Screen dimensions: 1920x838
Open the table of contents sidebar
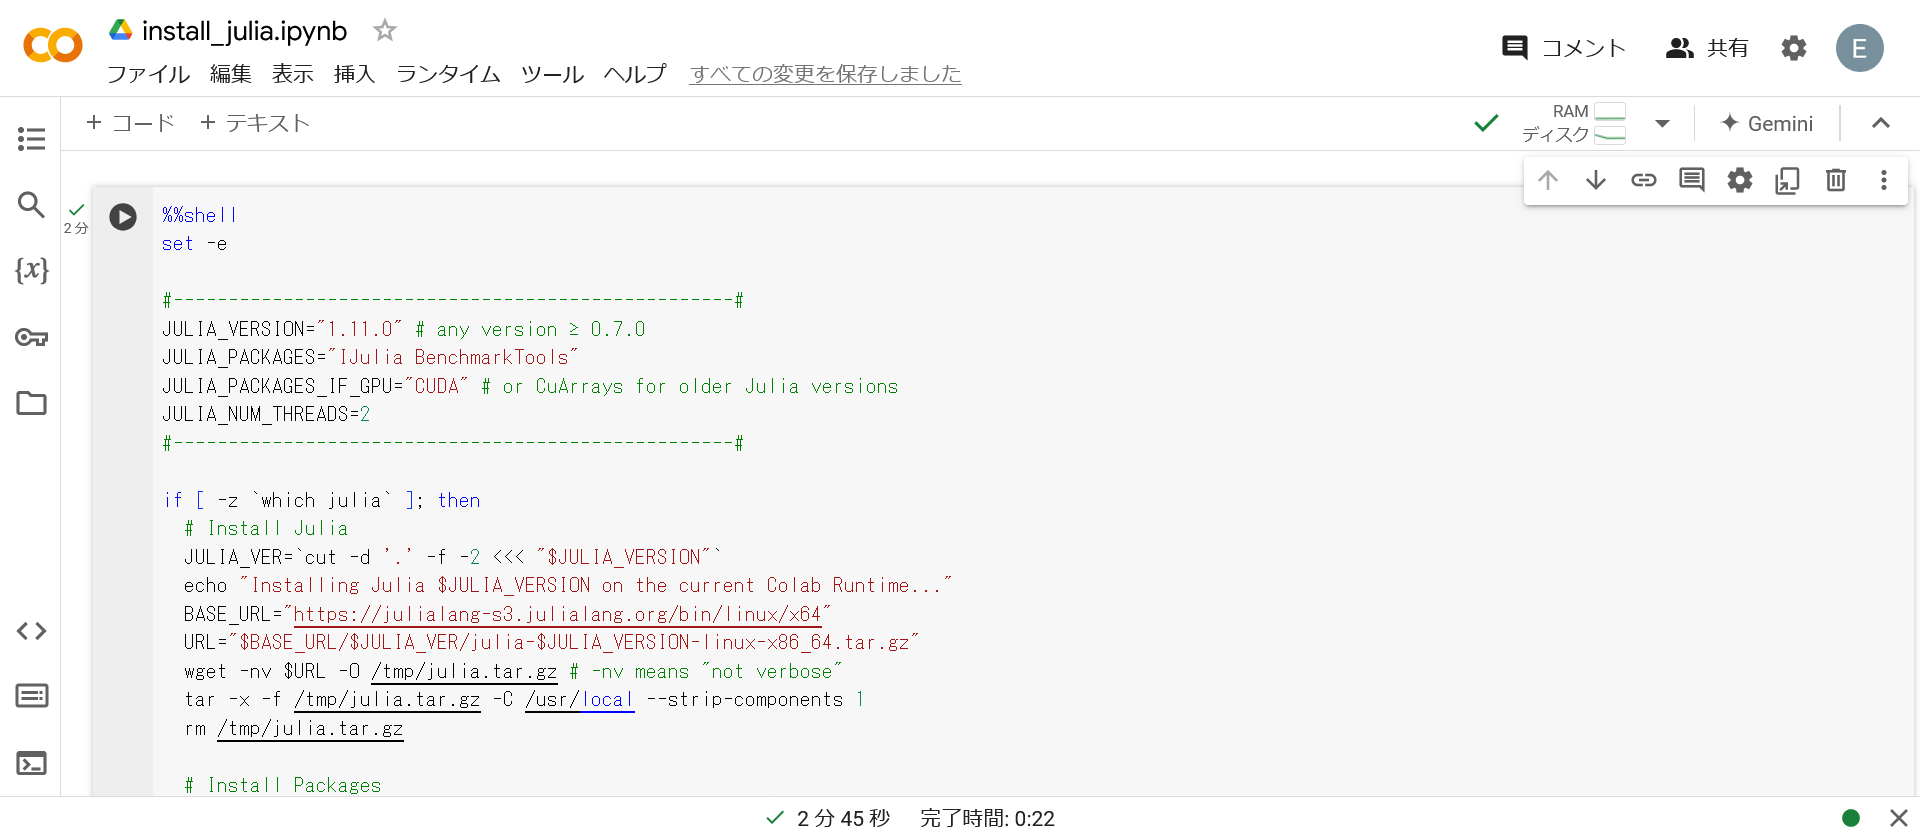click(31, 138)
